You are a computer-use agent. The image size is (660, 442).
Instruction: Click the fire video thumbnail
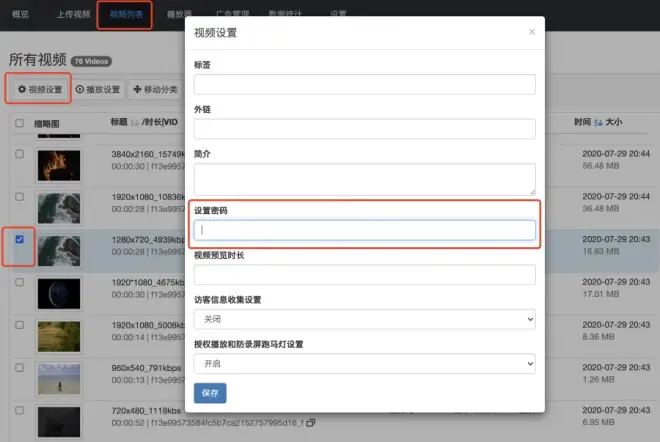pos(58,165)
